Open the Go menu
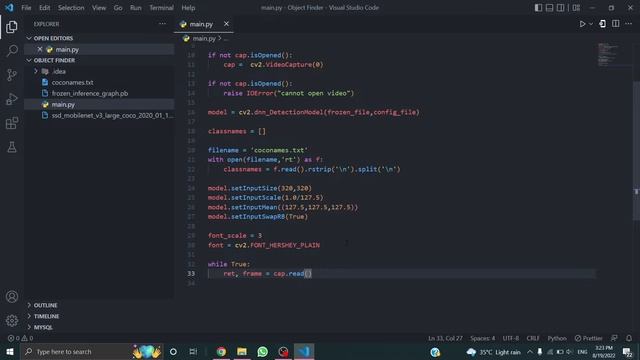This screenshot has width=640, height=360. click(118, 8)
